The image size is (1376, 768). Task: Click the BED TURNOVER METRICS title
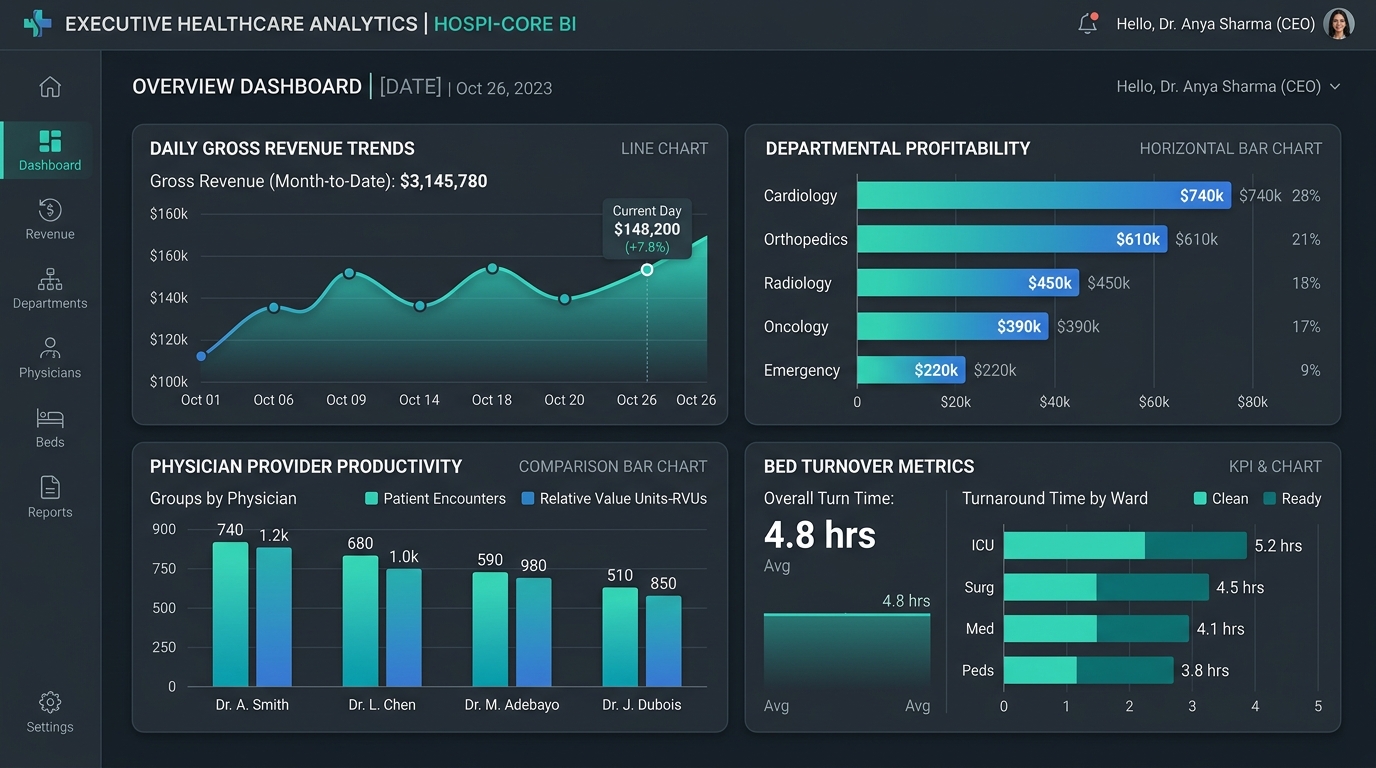(x=869, y=466)
